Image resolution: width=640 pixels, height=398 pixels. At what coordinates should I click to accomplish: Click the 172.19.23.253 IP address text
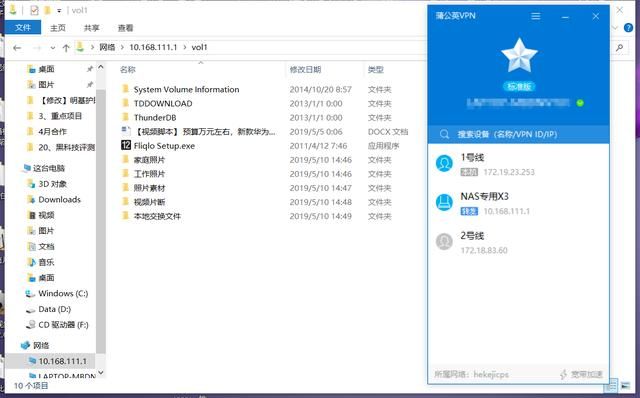pos(509,172)
